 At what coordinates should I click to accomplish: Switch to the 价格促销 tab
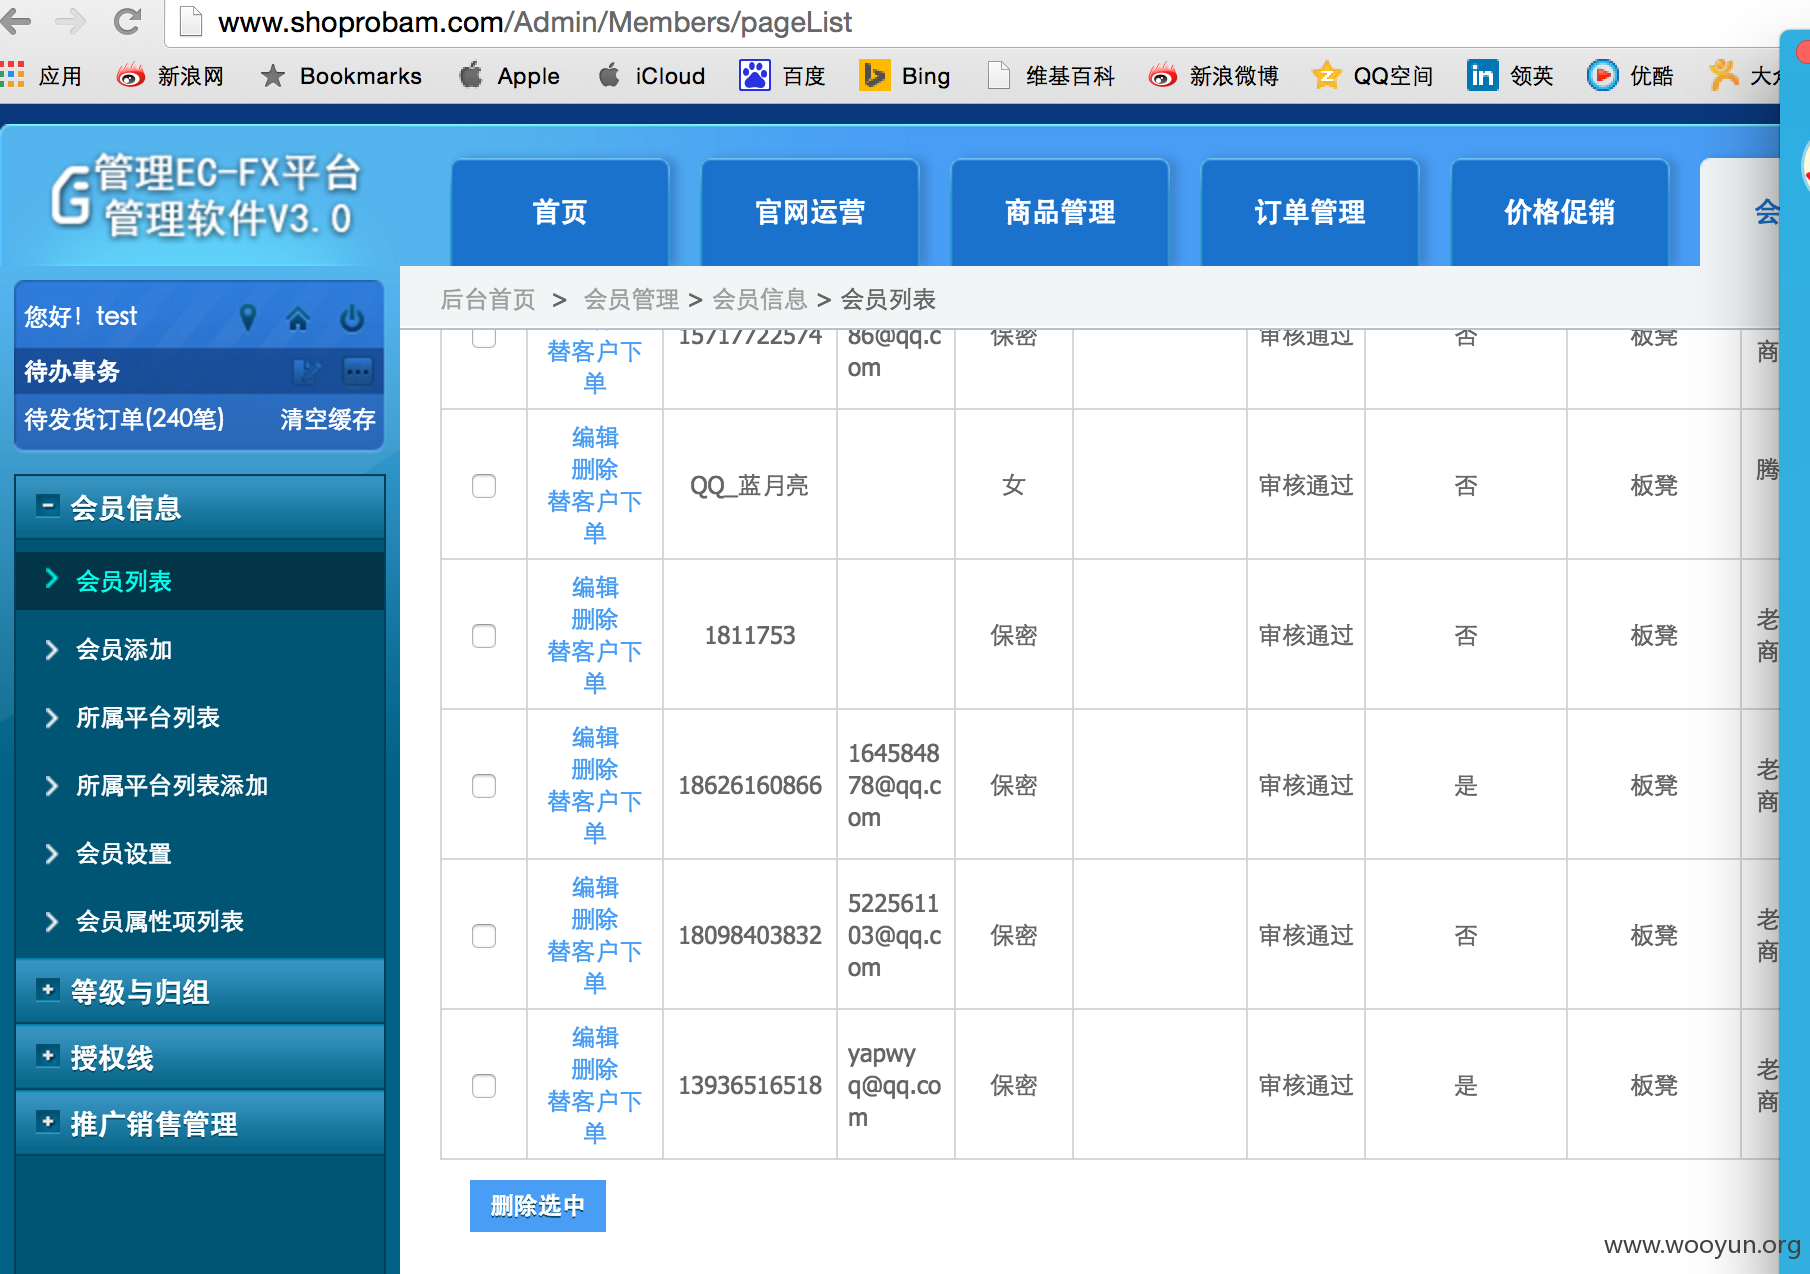point(1560,212)
